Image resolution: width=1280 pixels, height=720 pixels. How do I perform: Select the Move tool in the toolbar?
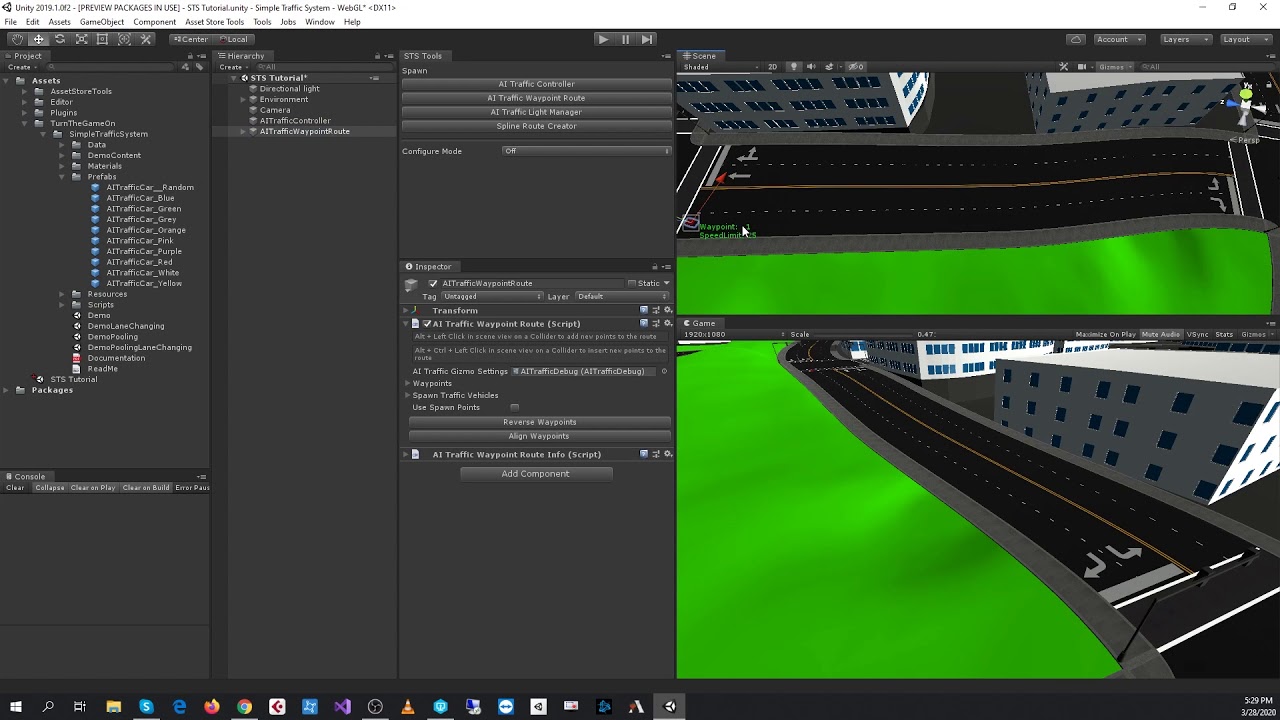pos(38,39)
